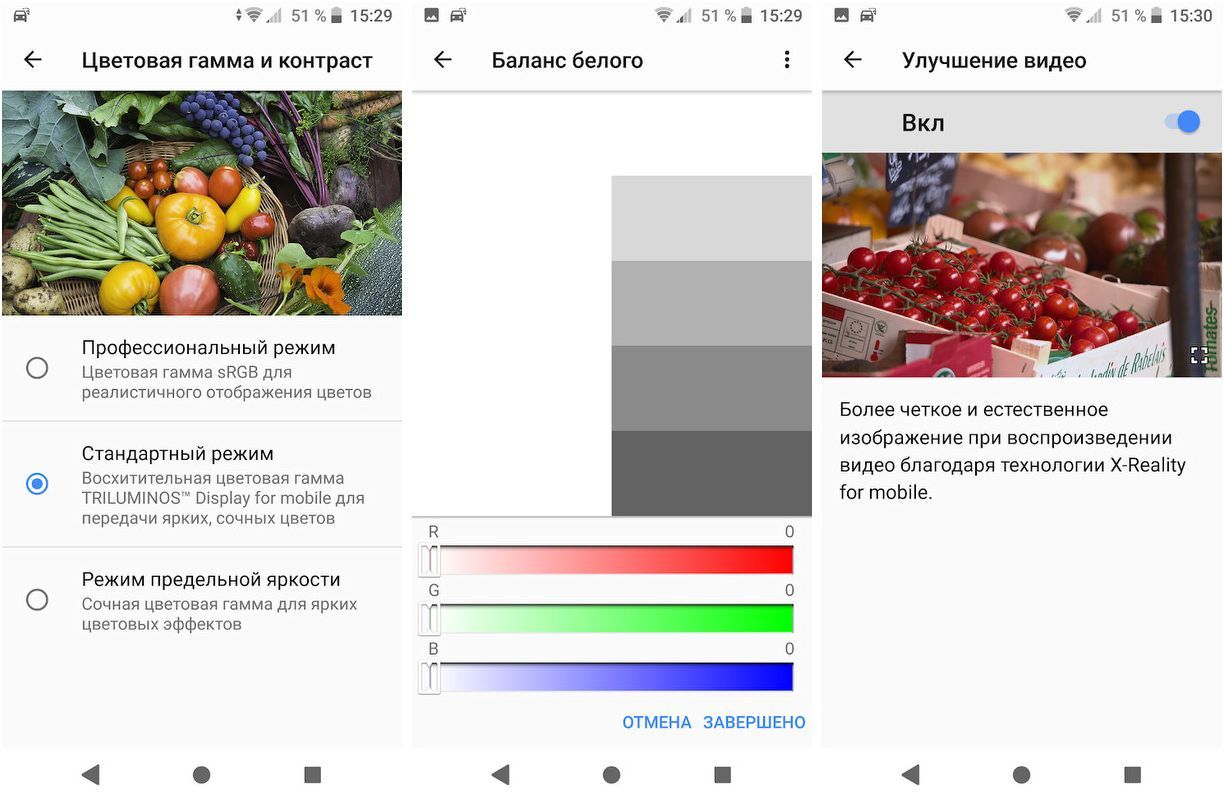Screen dimensions: 1224x804
Task: Tap Android back triangle under color gamut screen
Action: coord(91,774)
